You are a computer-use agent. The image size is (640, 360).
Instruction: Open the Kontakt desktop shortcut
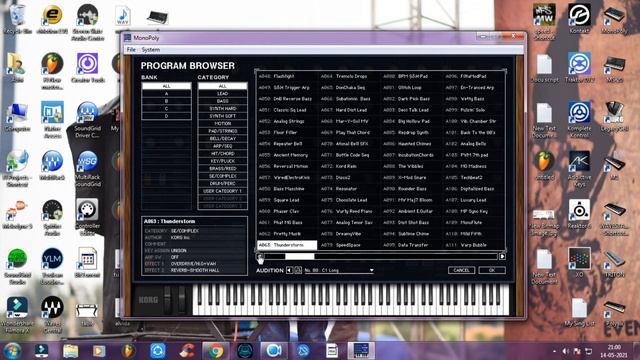(579, 19)
